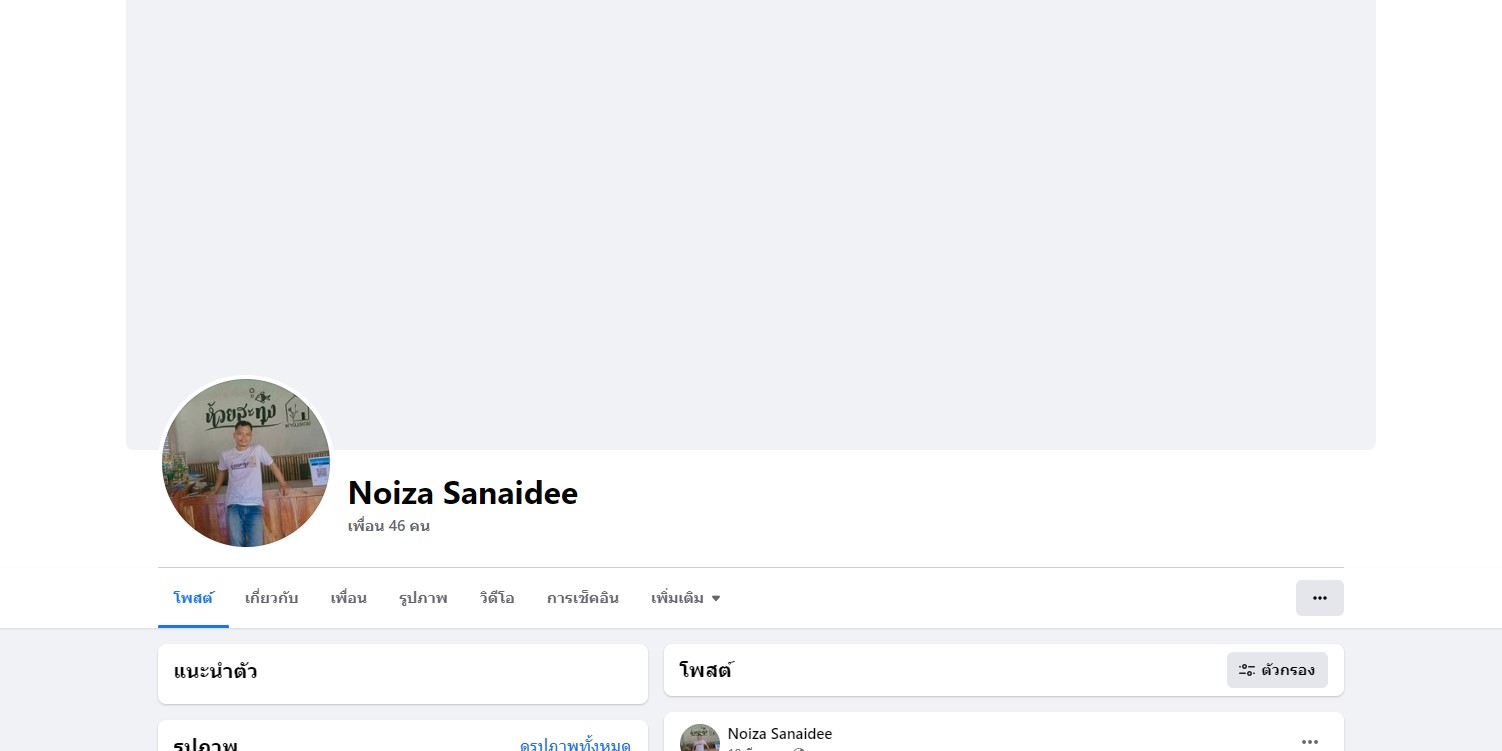Click the โพสต์ heading in the posts card
The image size is (1502, 751).
pyautogui.click(x=705, y=671)
